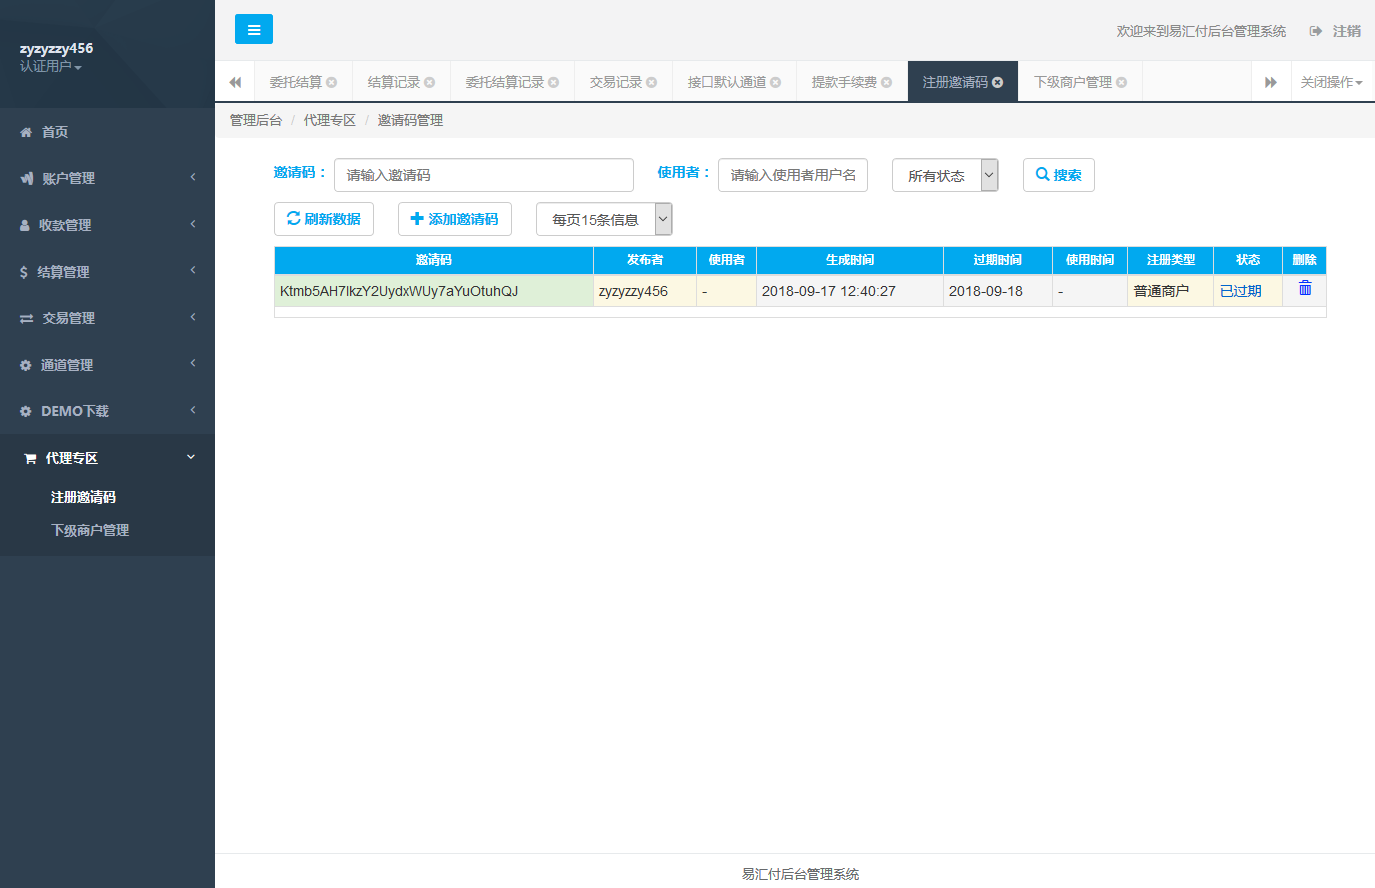Click the hamburger menu toggle button
The height and width of the screenshot is (888, 1375).
[253, 30]
